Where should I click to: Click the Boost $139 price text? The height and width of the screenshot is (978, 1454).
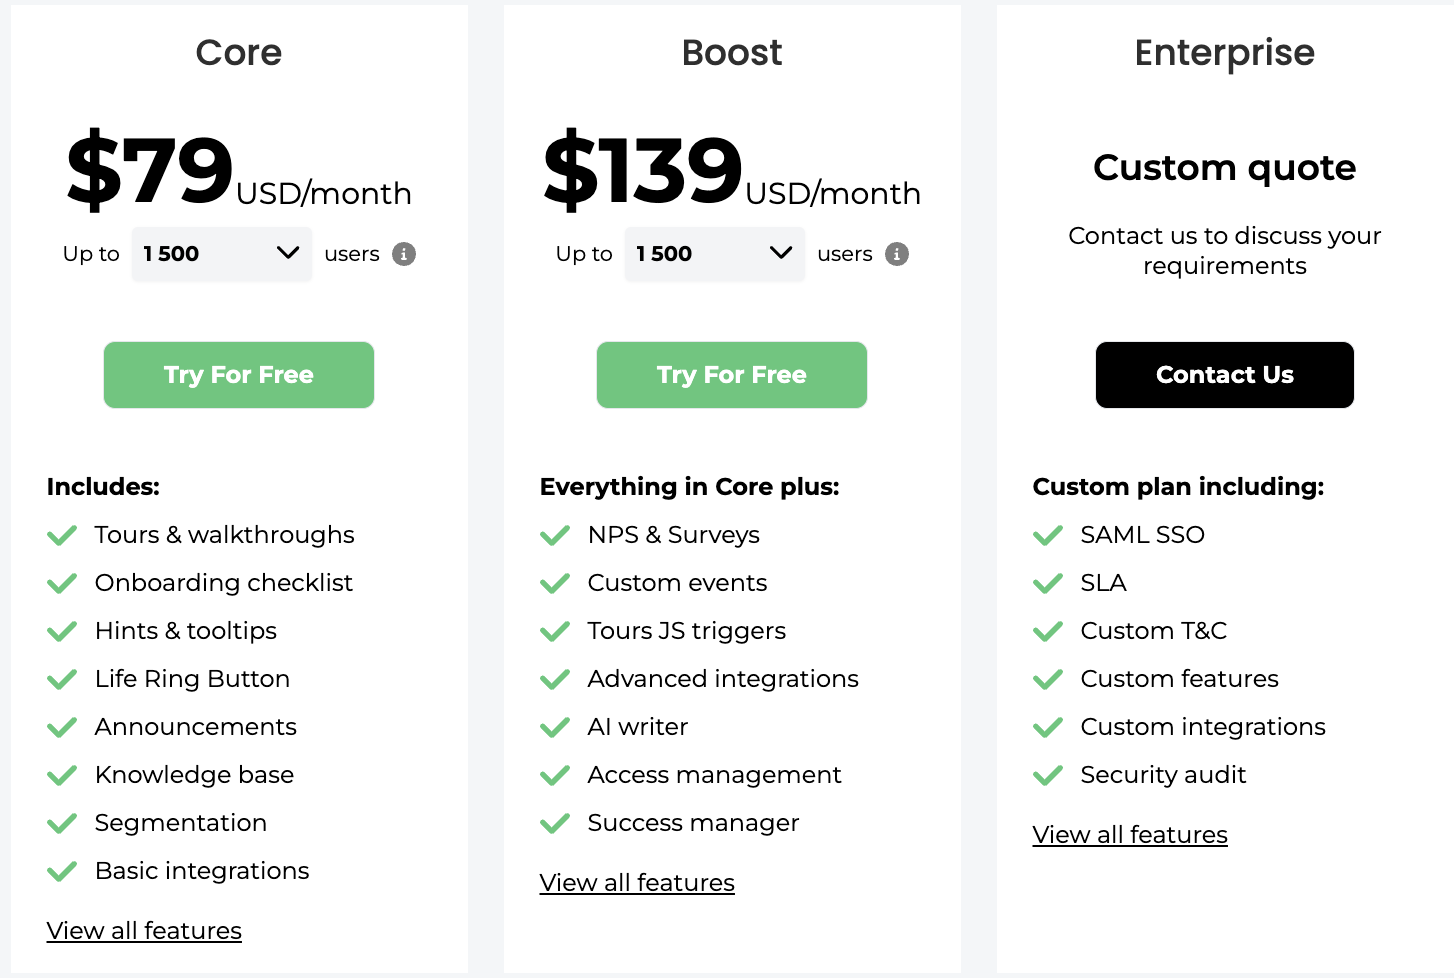(643, 168)
